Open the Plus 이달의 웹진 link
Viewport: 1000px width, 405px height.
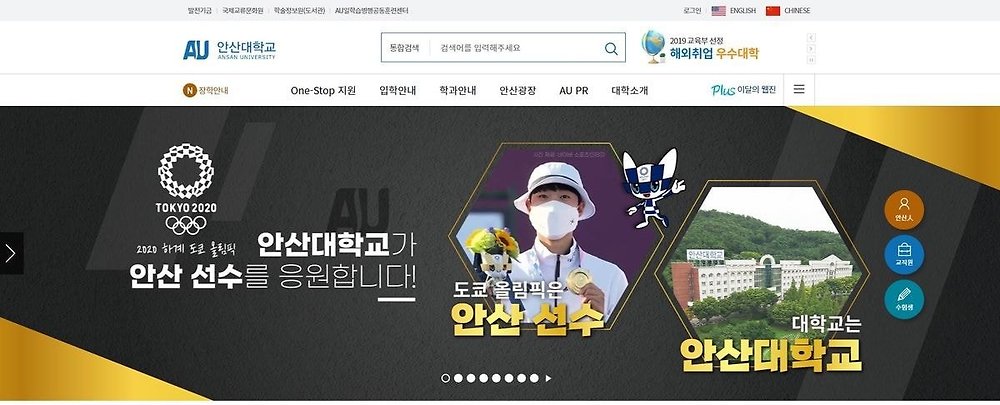coord(744,90)
